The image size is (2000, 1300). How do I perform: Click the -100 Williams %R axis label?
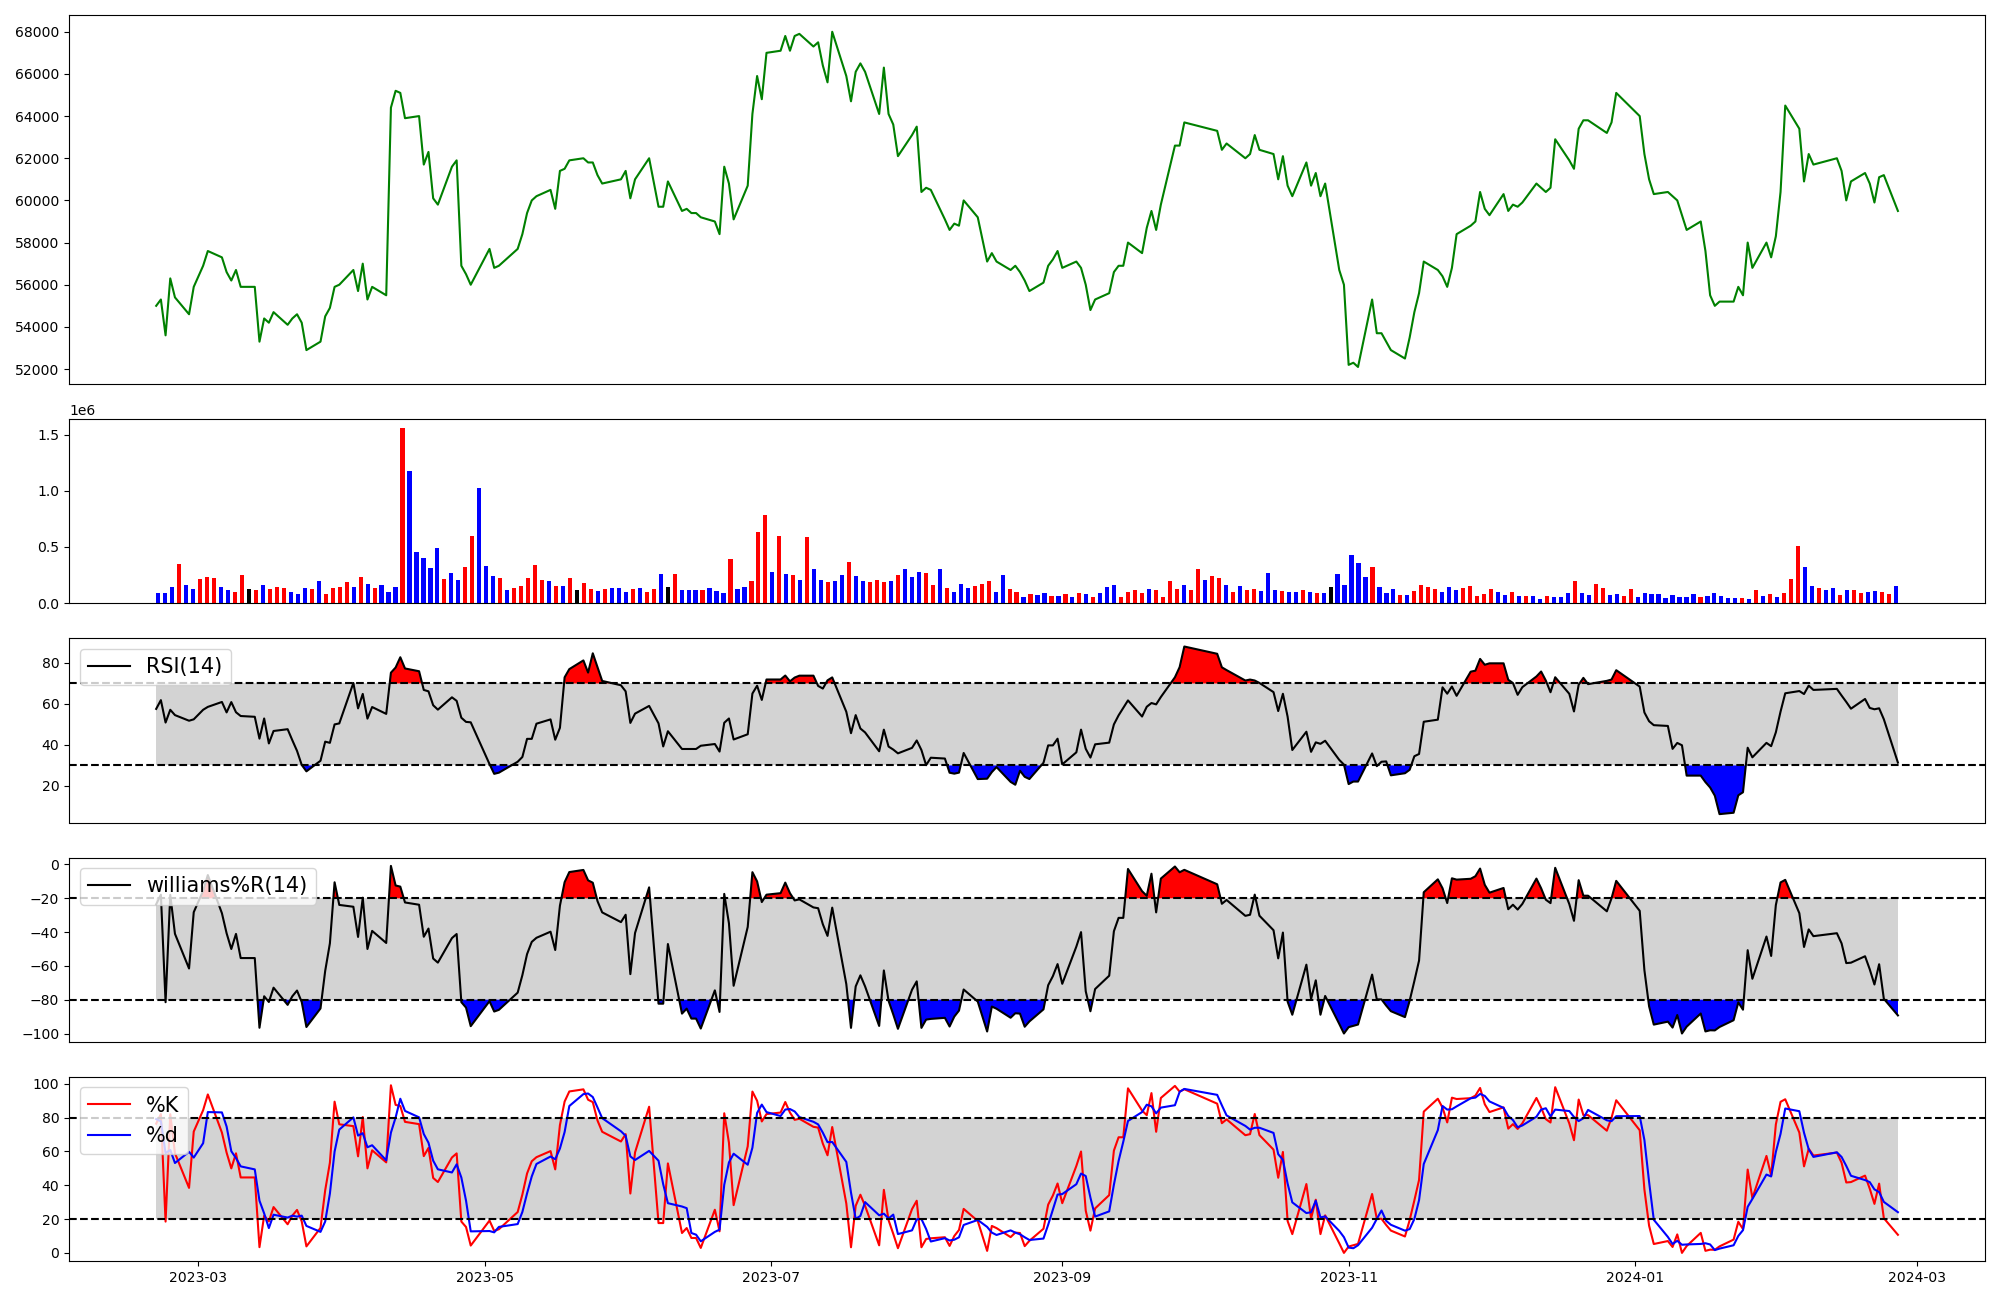[40, 1034]
